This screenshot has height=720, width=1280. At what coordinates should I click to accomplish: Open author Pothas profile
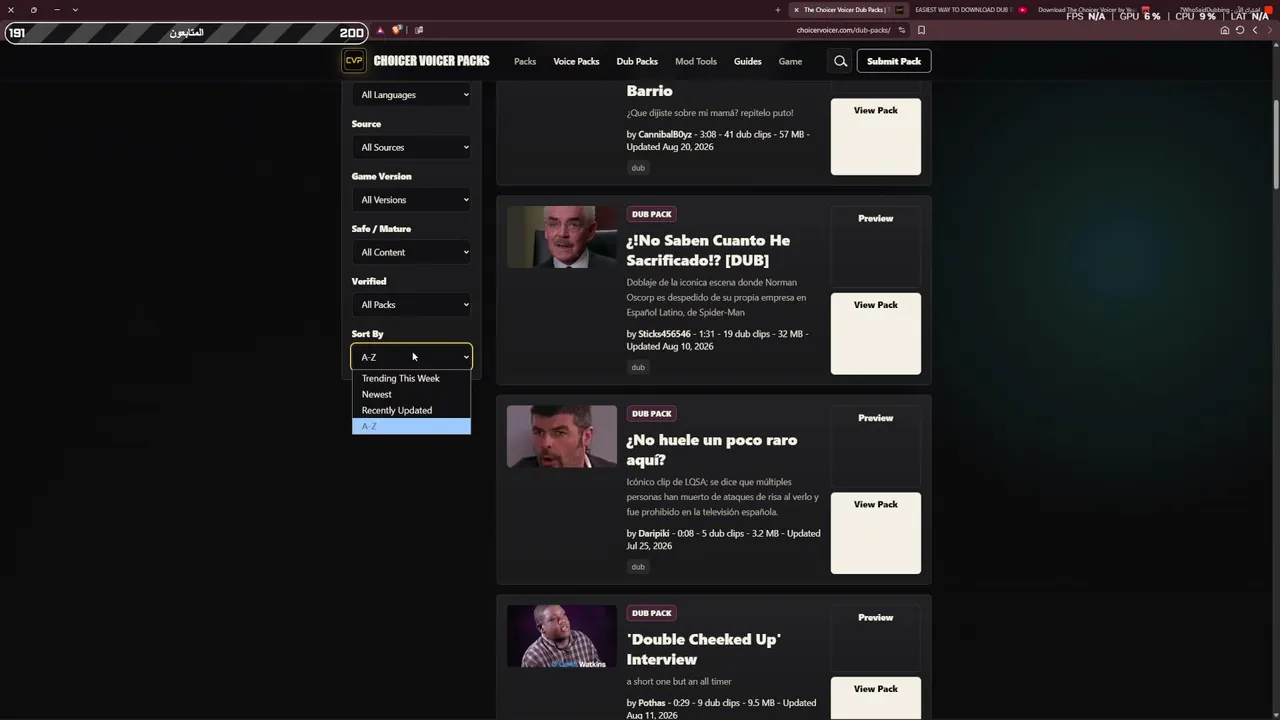point(652,703)
